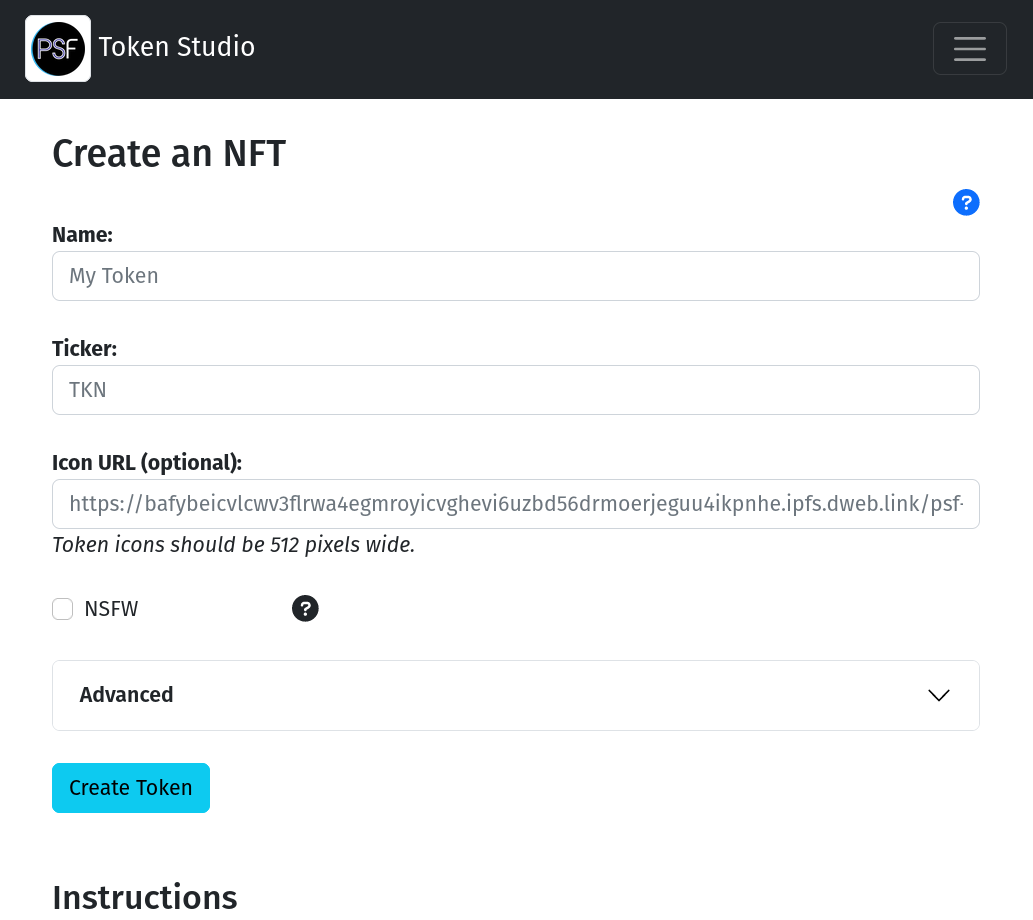Click into the Ticker TKN input
Image resolution: width=1033 pixels, height=920 pixels.
[x=516, y=390]
